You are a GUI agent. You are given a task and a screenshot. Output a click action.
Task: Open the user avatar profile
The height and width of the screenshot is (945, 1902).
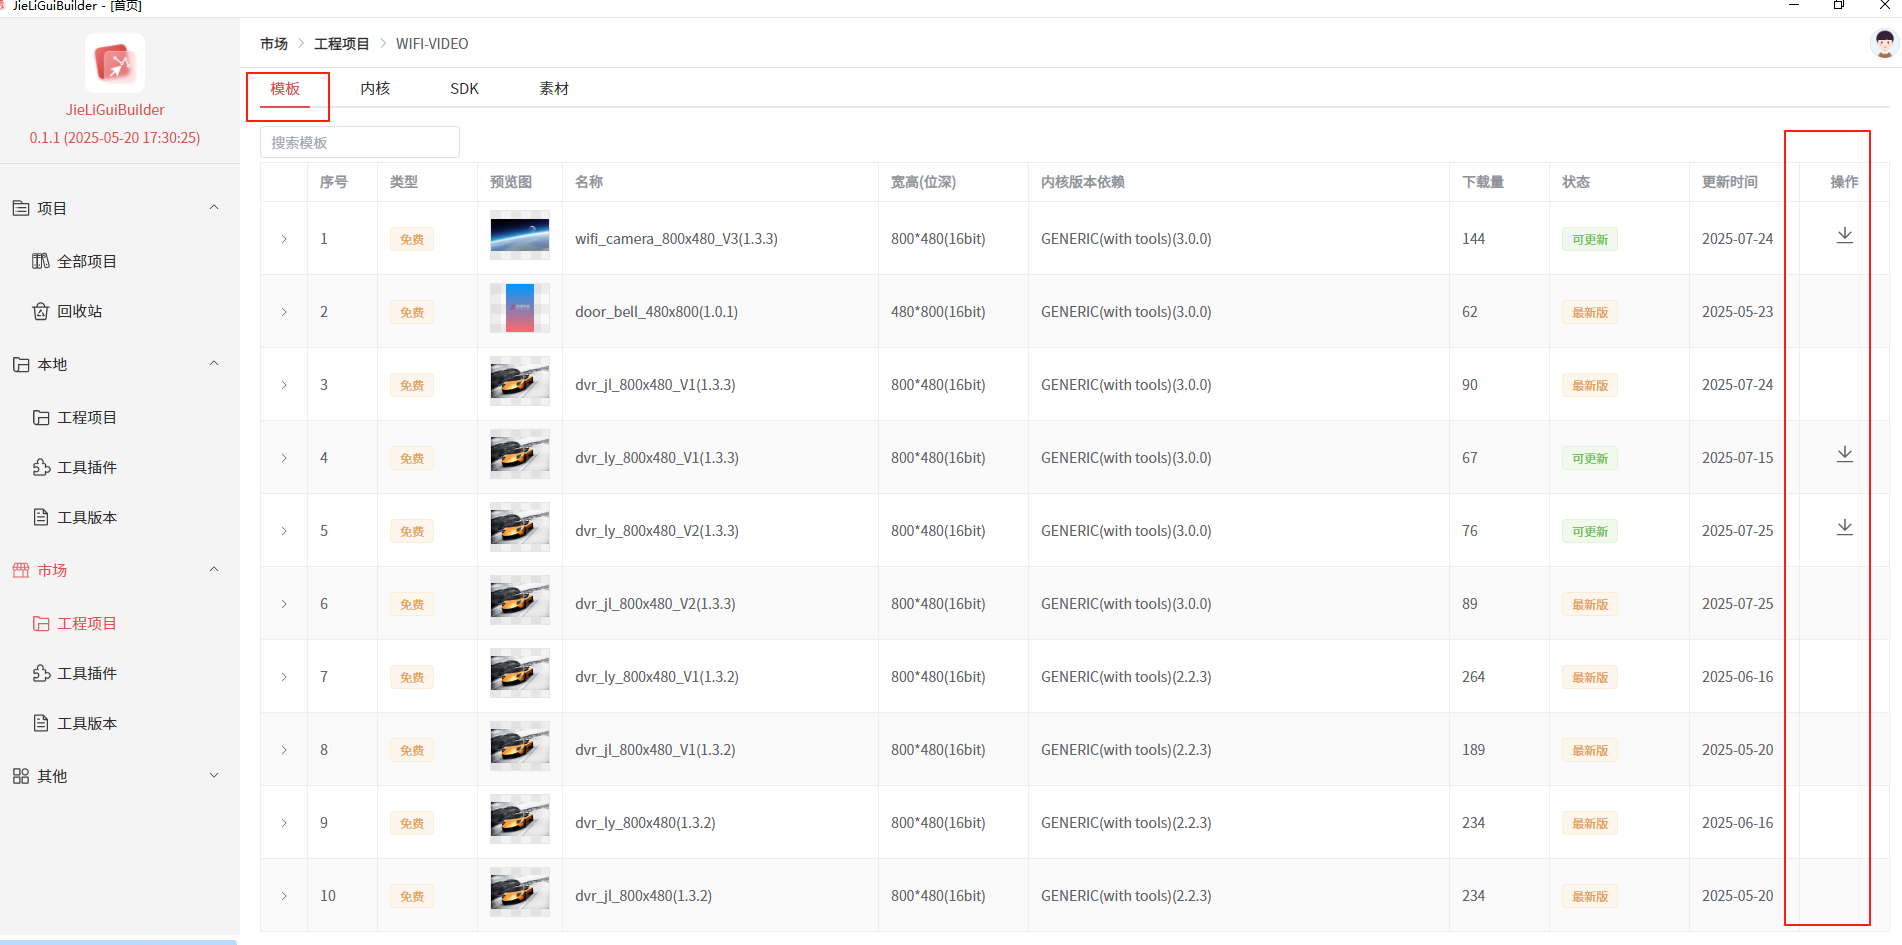1885,44
